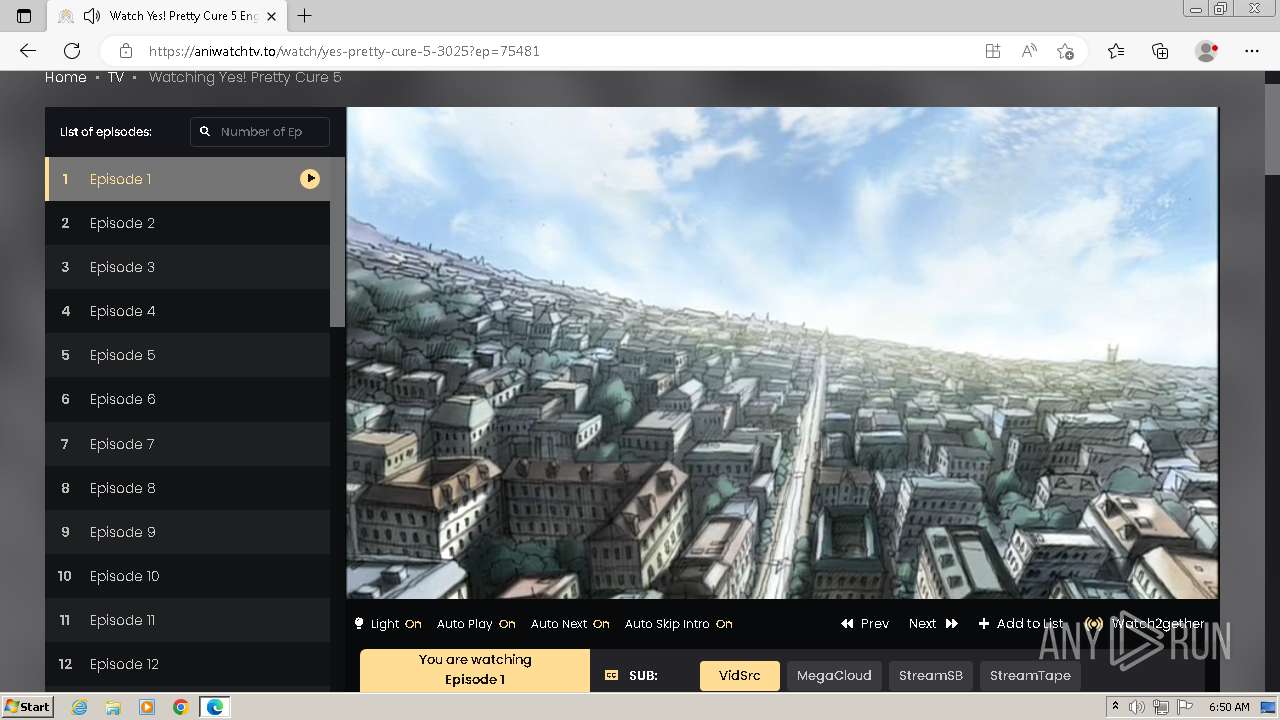Select Episode 10 in the list

[x=188, y=576]
